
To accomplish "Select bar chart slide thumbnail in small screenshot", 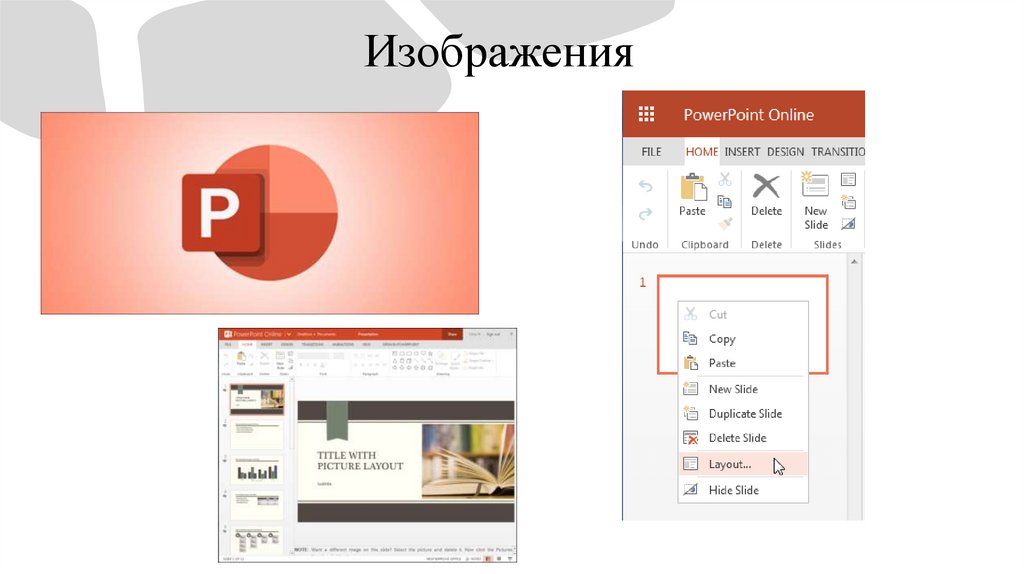I will point(257,470).
